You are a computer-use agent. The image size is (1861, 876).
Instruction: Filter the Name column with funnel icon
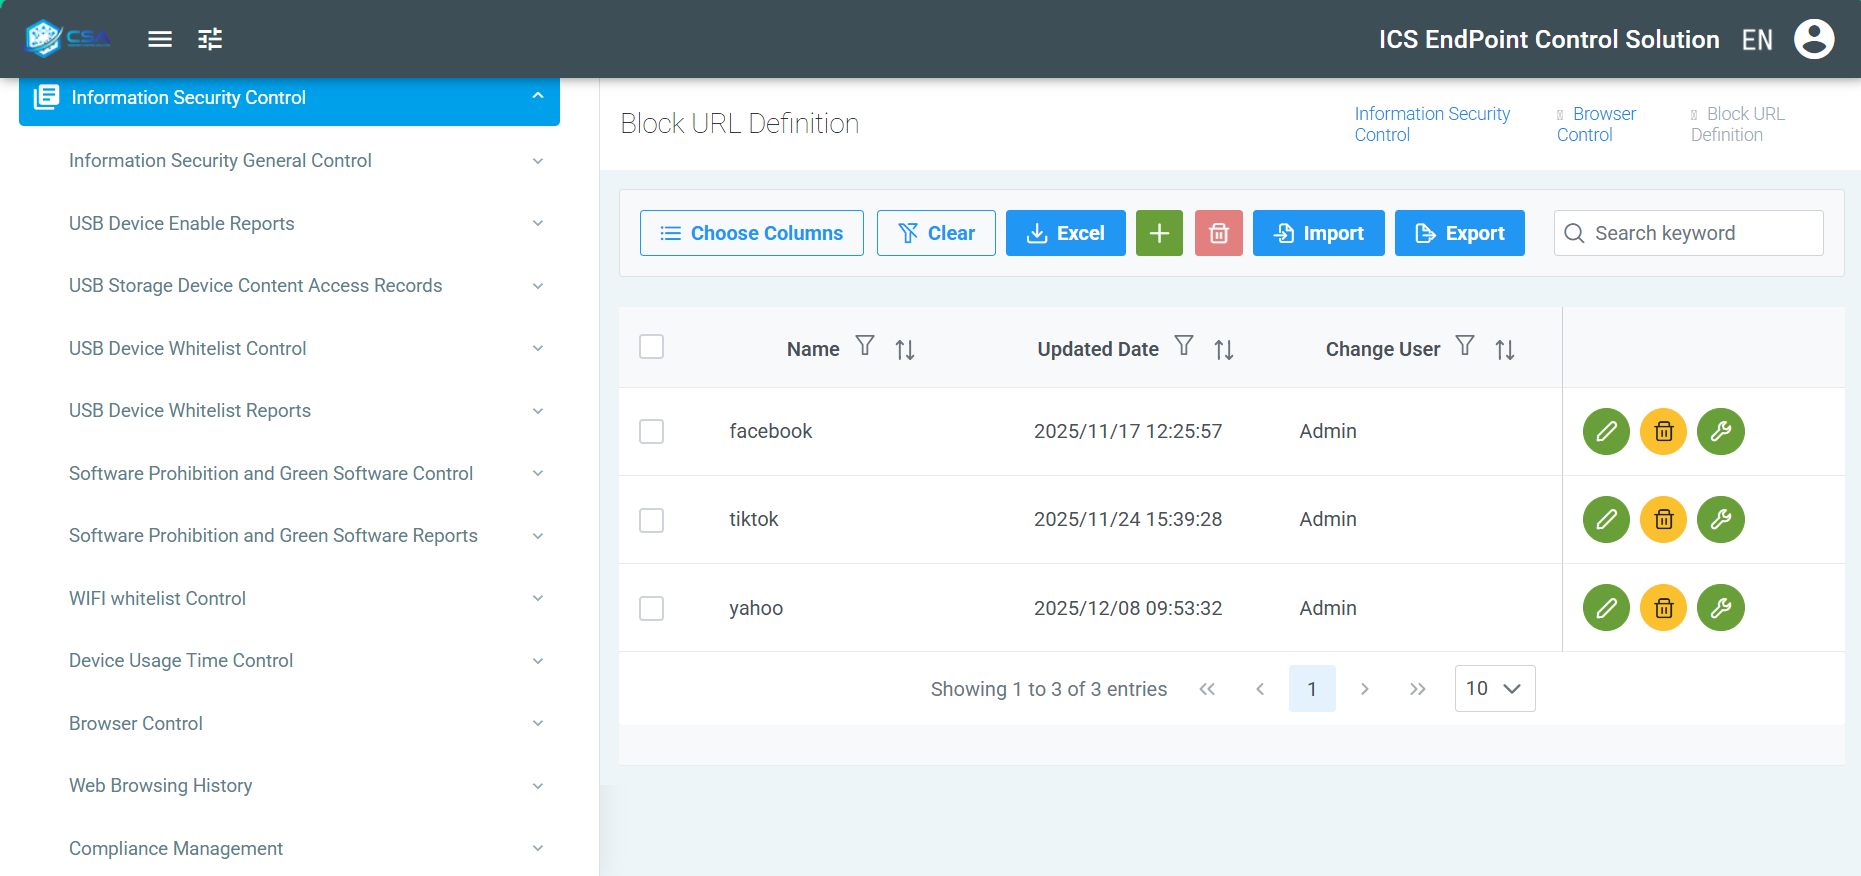(865, 346)
